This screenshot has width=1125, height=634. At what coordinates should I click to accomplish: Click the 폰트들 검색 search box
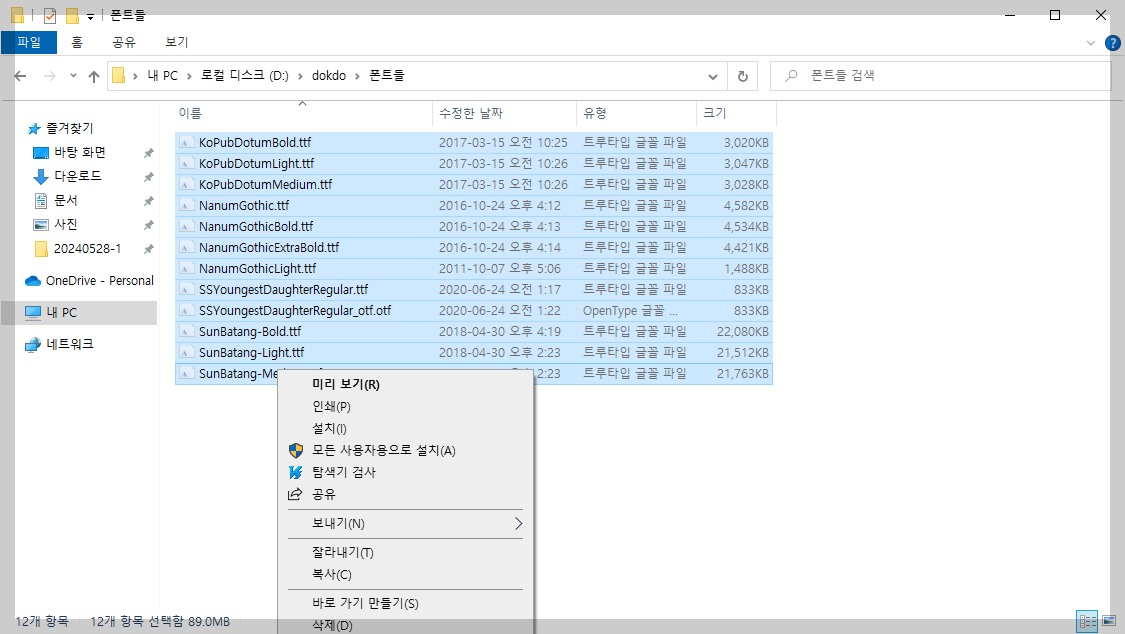point(941,75)
